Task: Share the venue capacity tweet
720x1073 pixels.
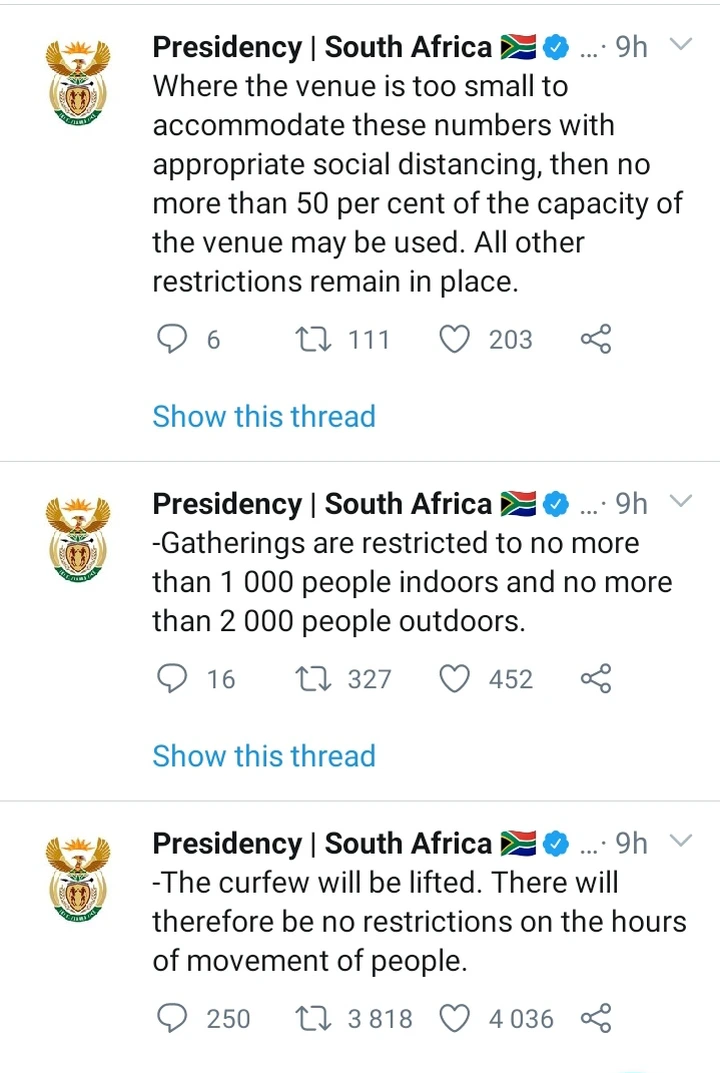Action: coord(596,339)
